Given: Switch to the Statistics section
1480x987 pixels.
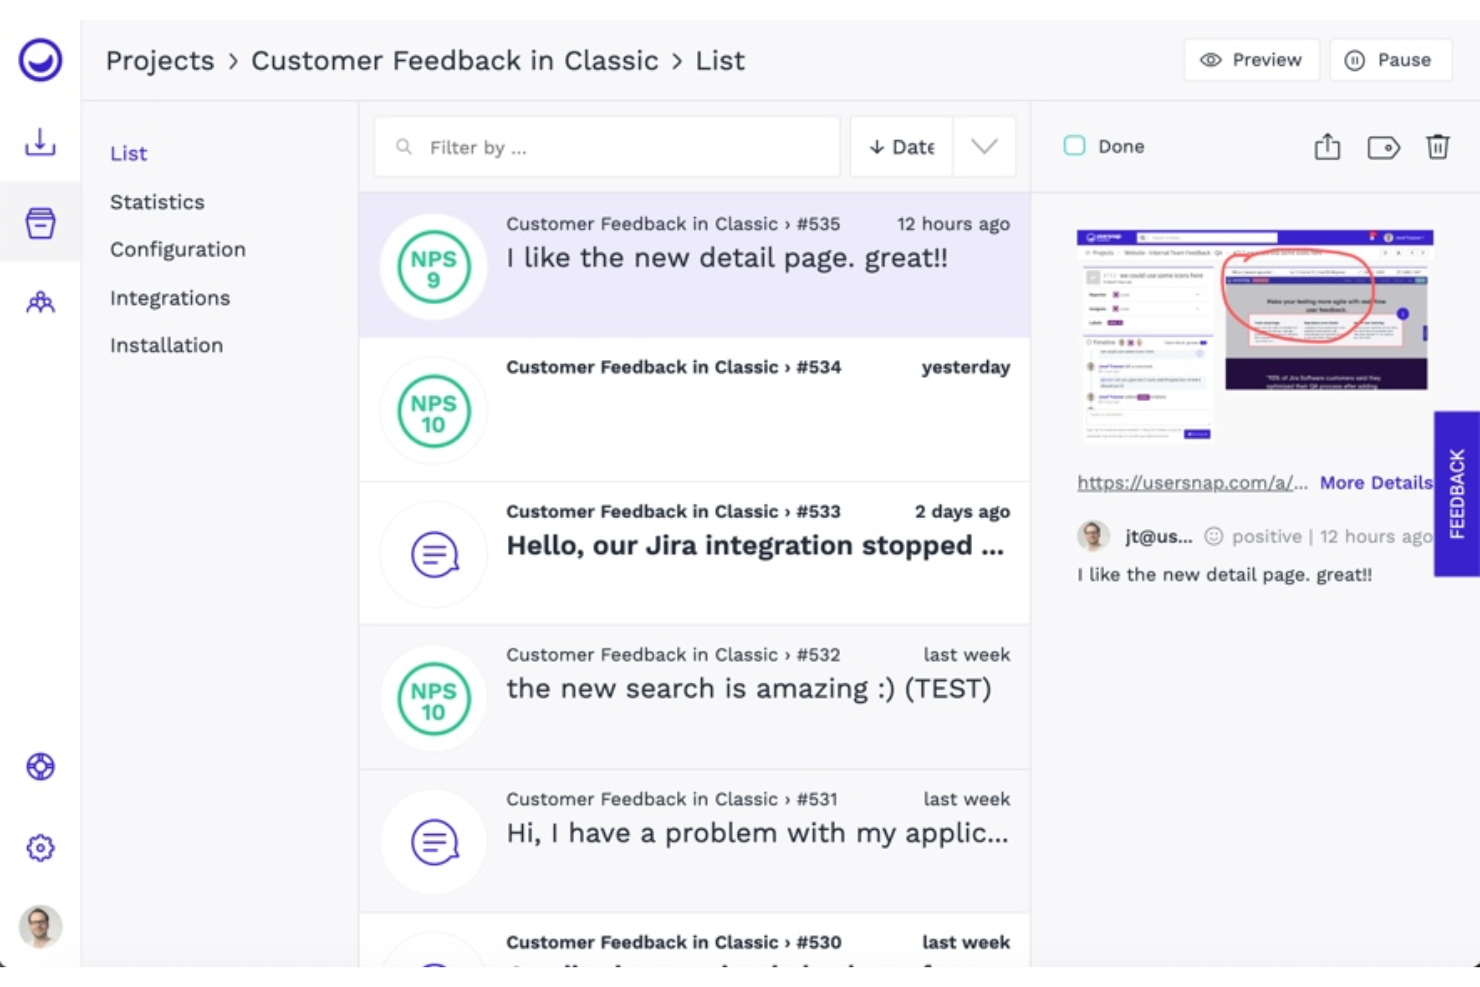Looking at the screenshot, I should coord(157,201).
